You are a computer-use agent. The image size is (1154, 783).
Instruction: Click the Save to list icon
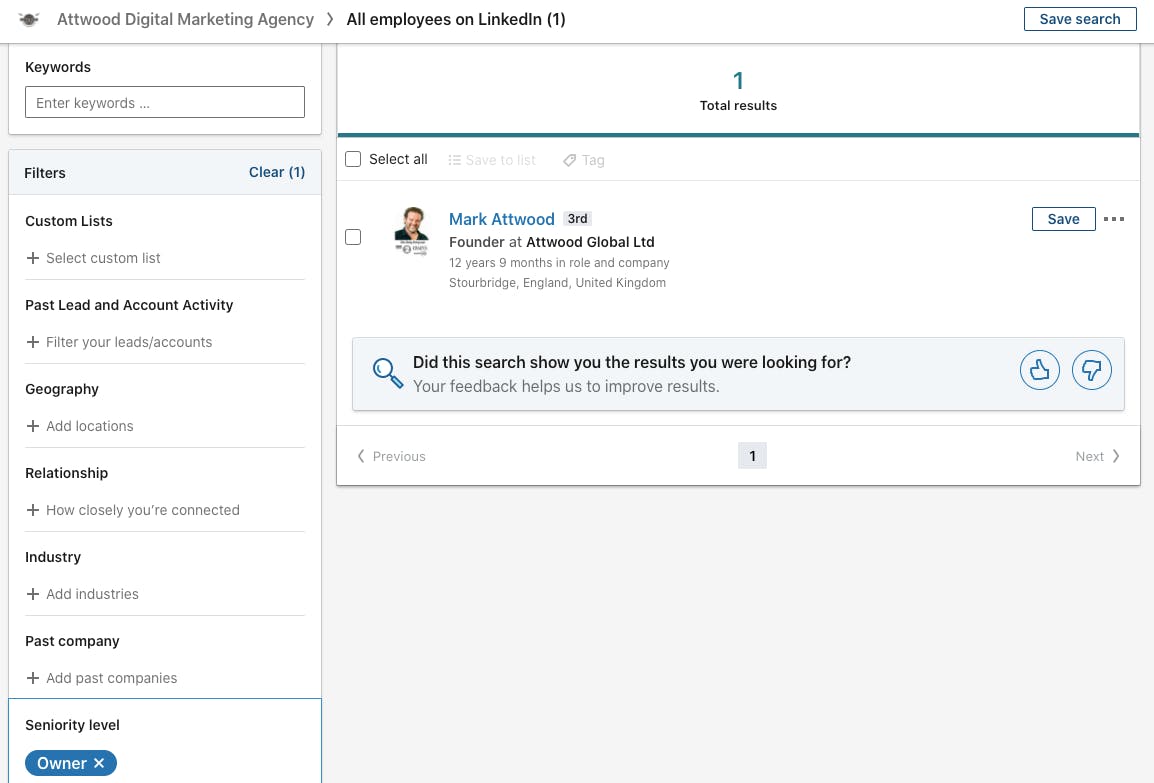(x=454, y=160)
